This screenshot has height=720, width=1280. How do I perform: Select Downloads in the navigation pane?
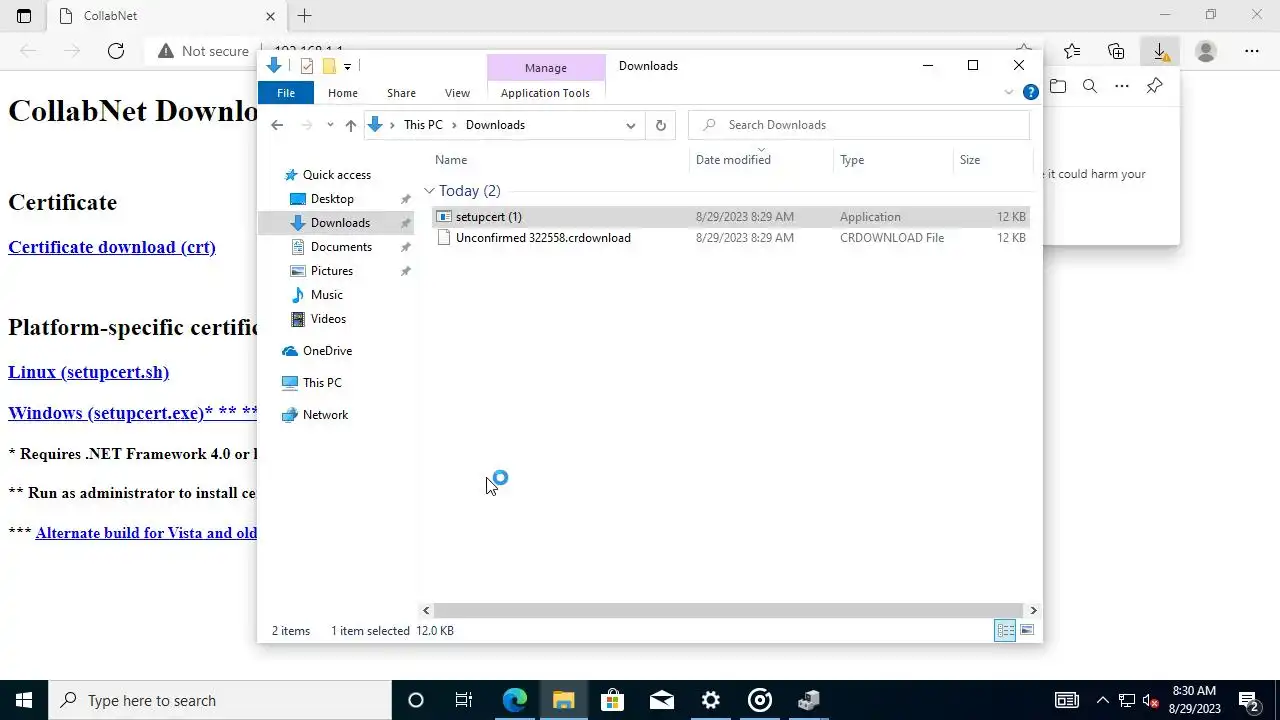coord(340,223)
